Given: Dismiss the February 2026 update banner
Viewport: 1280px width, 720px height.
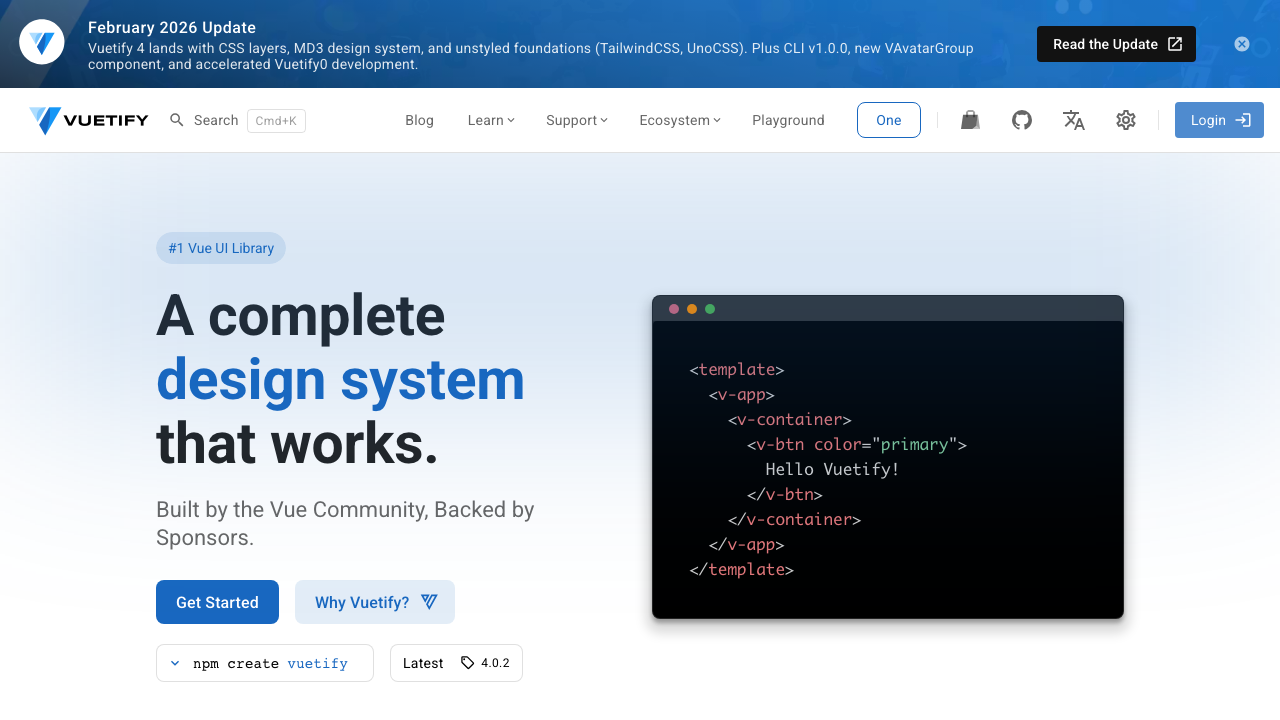Looking at the screenshot, I should pos(1241,43).
